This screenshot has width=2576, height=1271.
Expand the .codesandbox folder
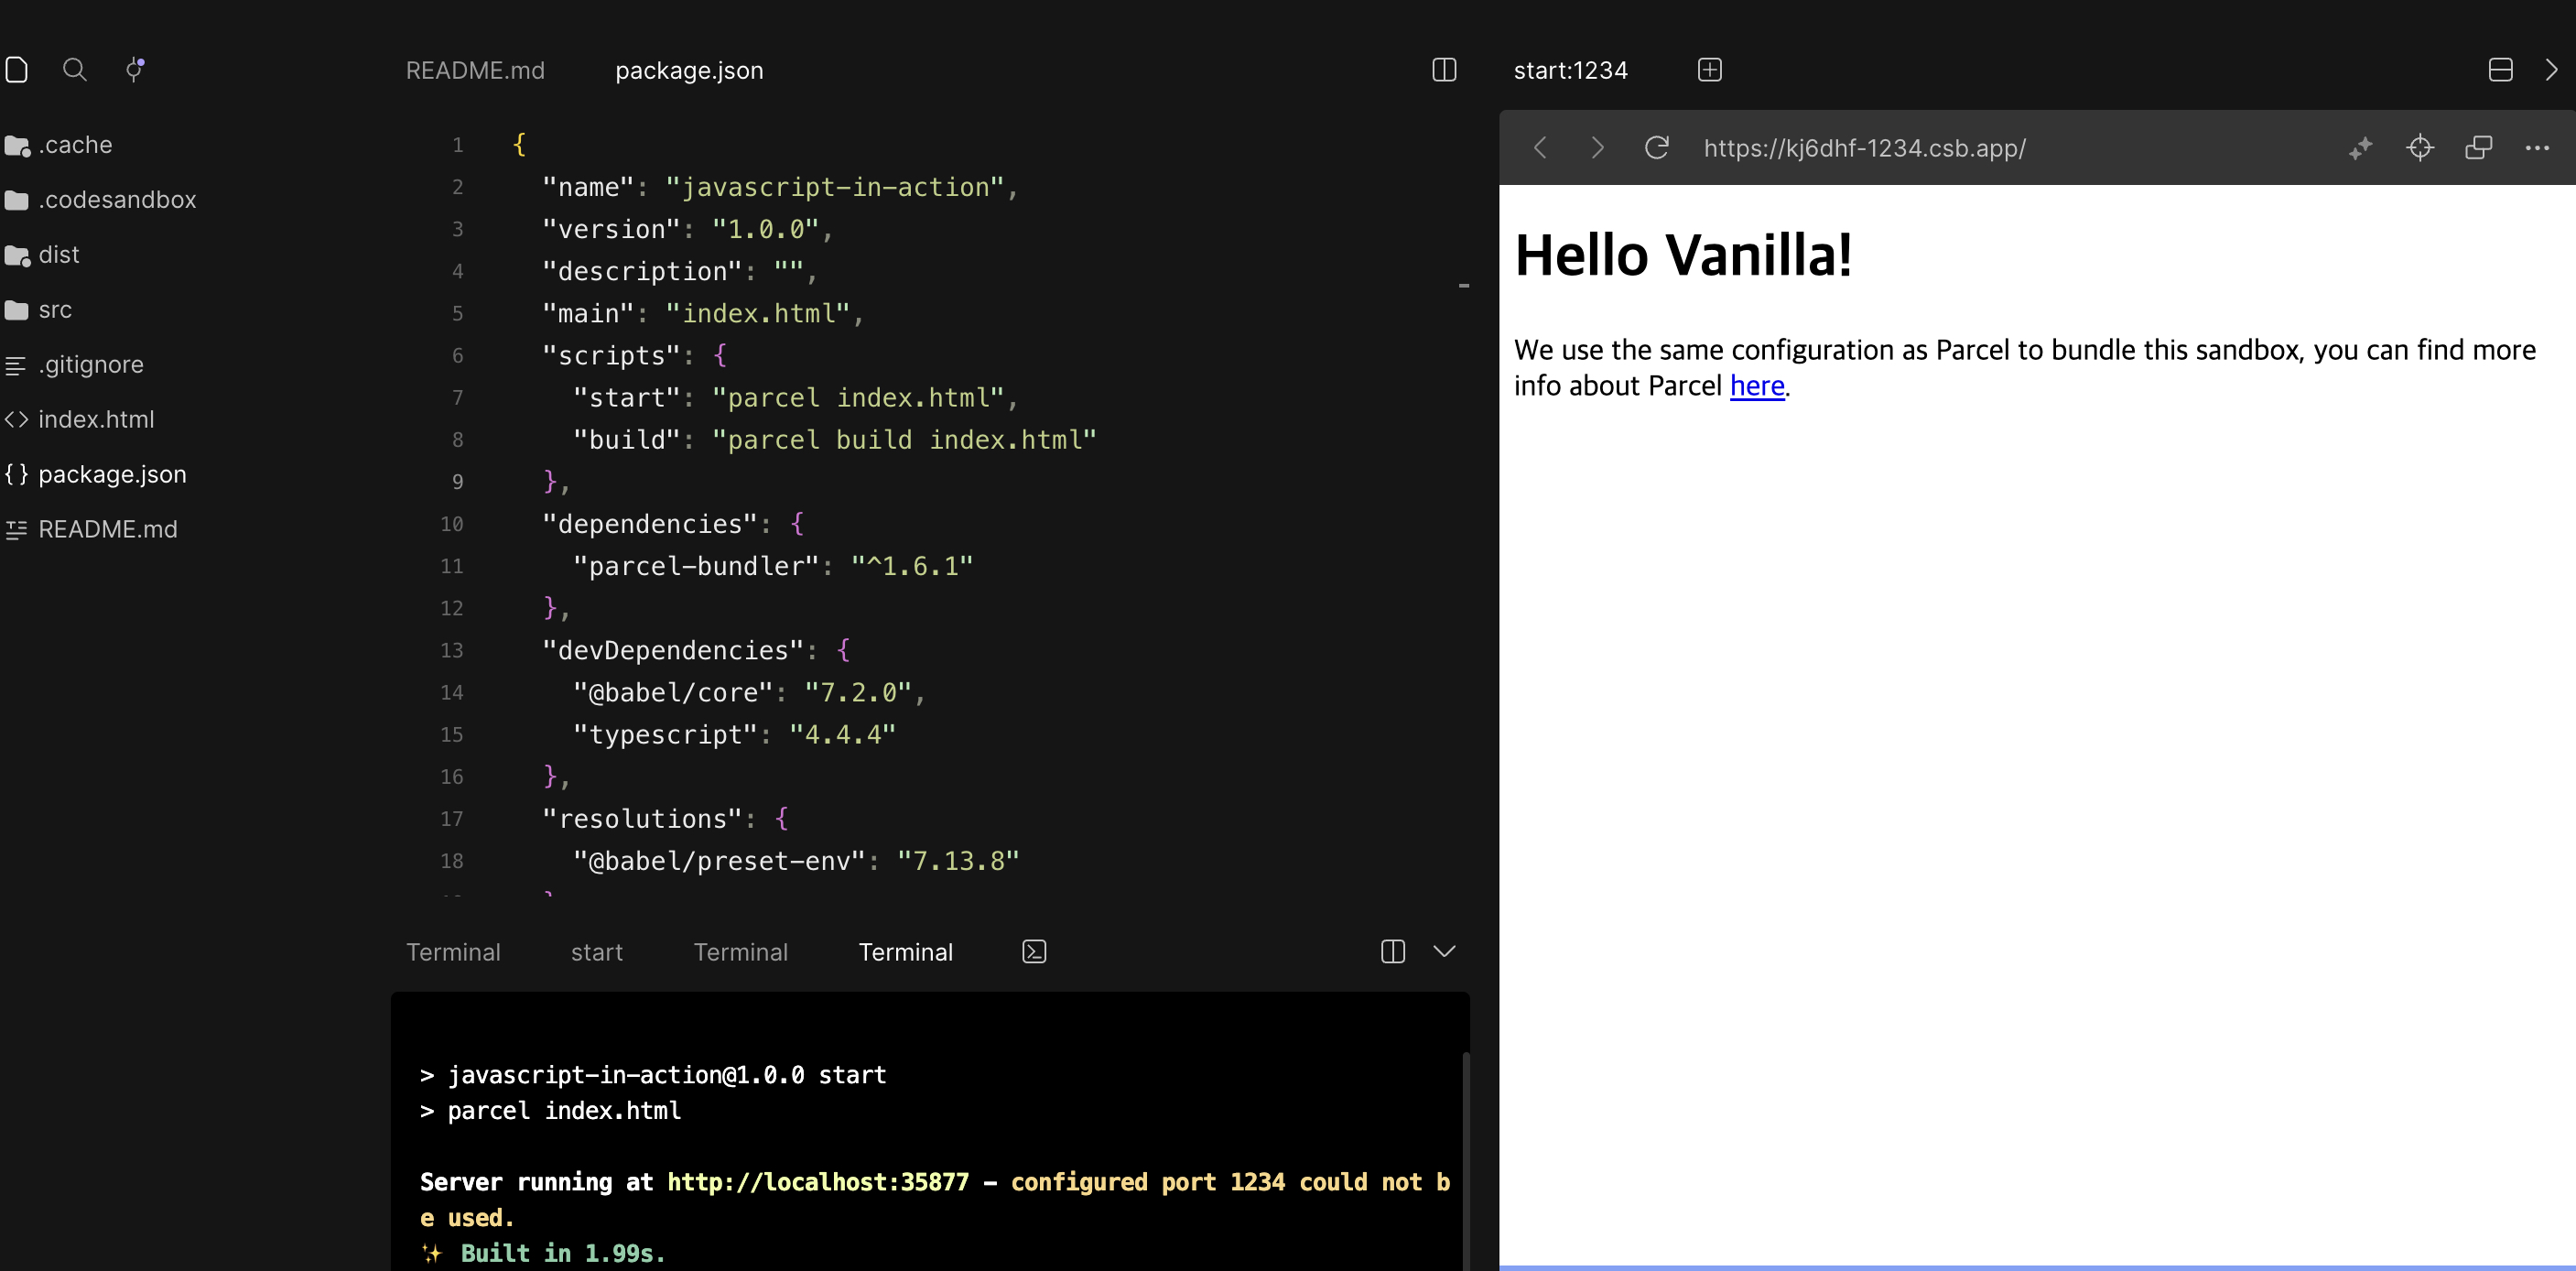pos(117,200)
